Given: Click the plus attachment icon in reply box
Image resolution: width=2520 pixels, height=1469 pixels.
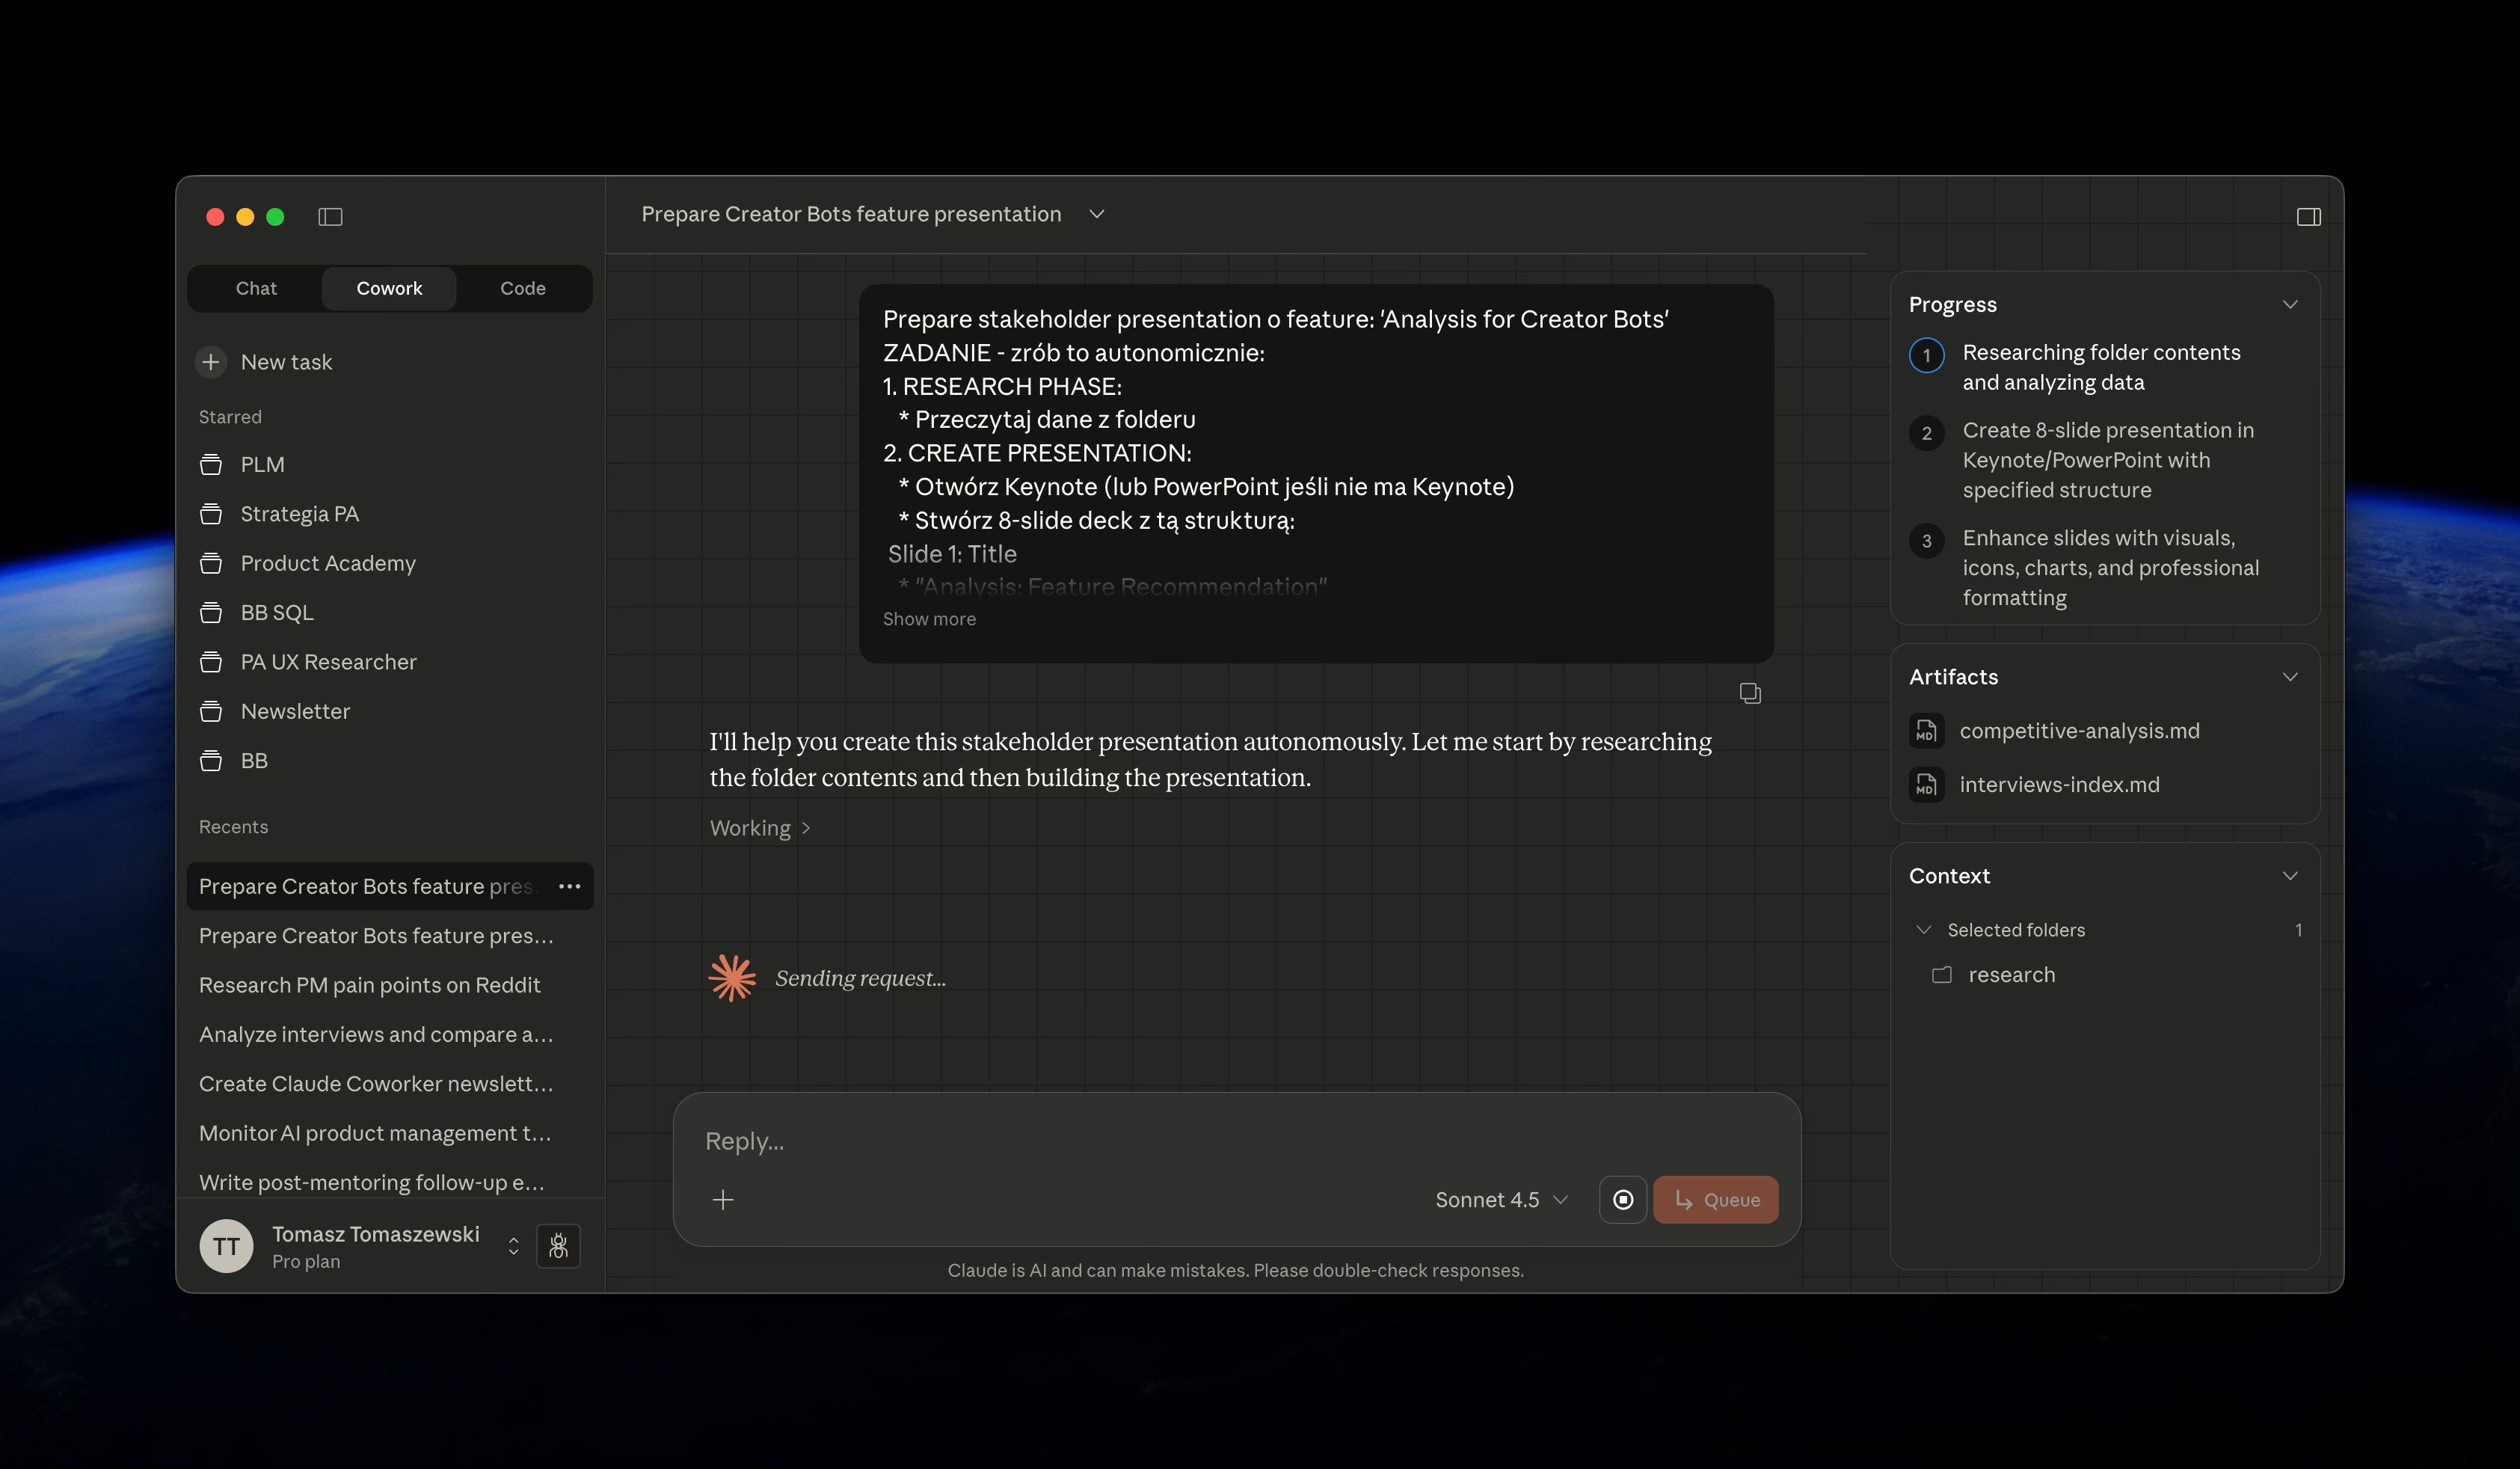Looking at the screenshot, I should 723,1199.
